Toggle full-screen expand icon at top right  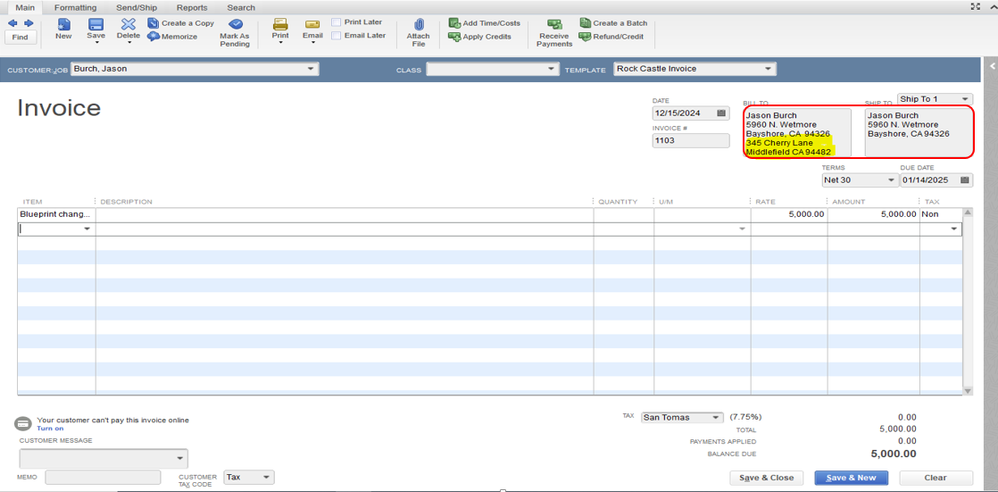pos(975,6)
